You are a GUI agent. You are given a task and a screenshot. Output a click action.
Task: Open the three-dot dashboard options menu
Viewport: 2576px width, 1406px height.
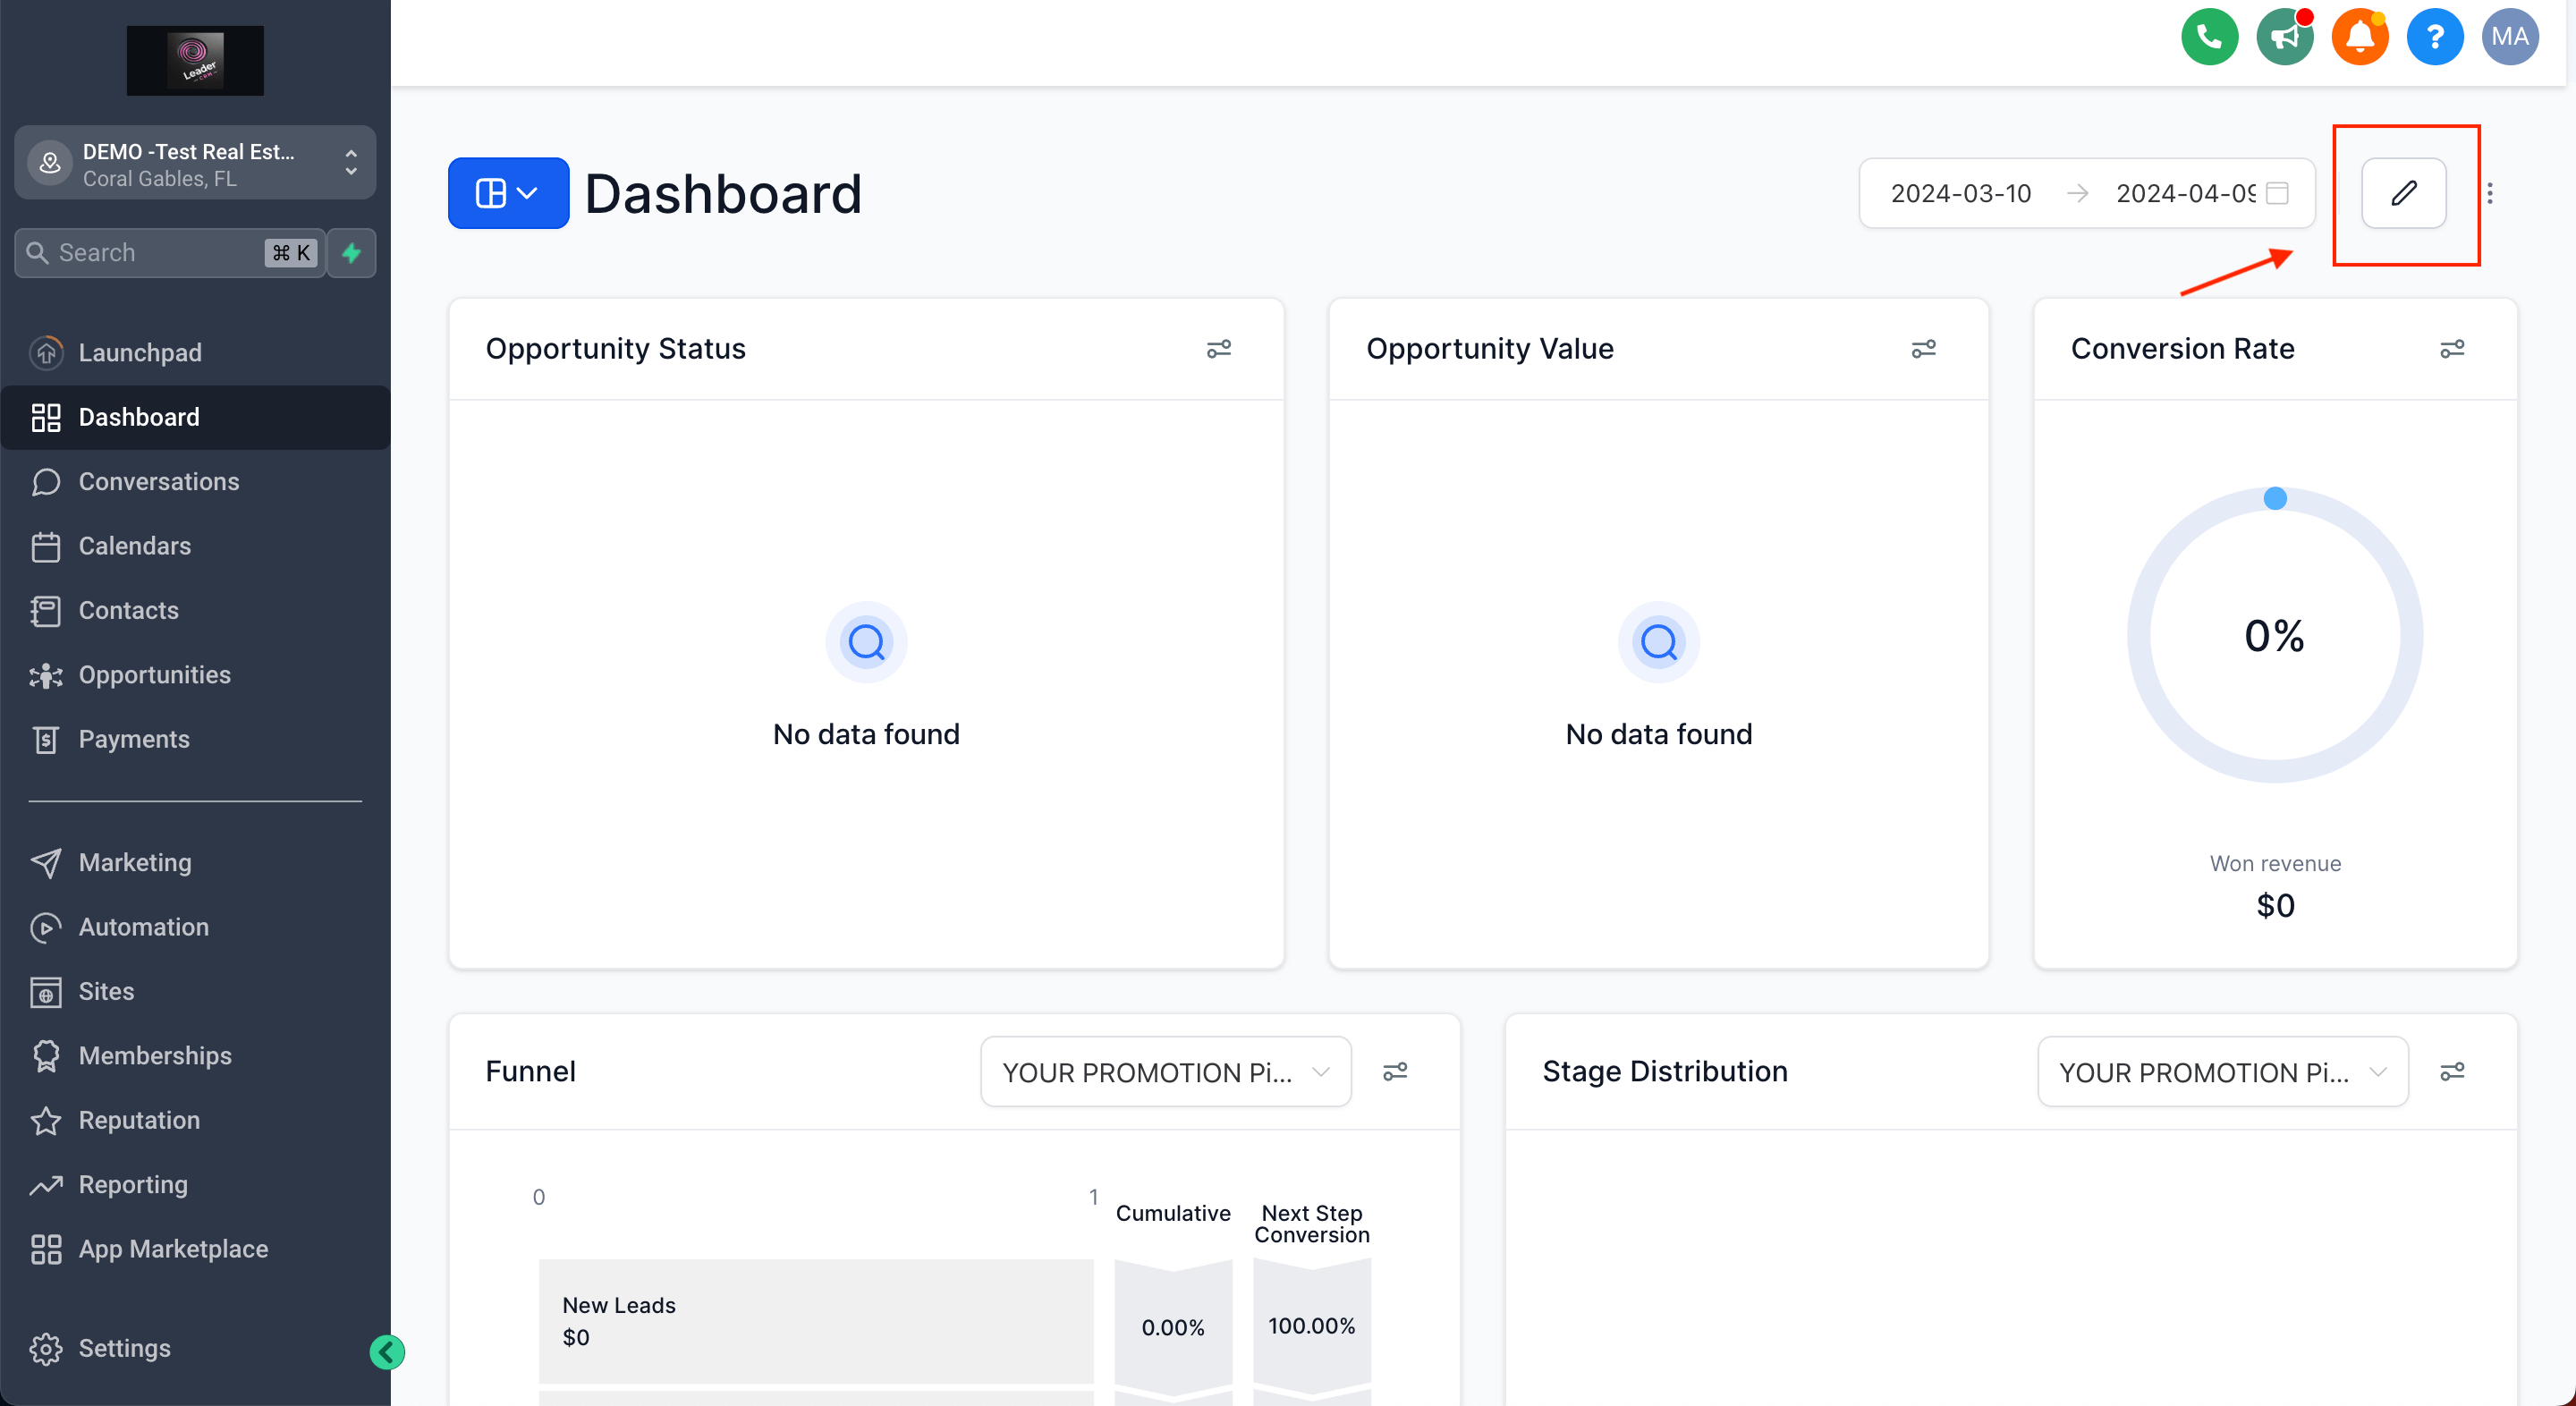[x=2489, y=193]
